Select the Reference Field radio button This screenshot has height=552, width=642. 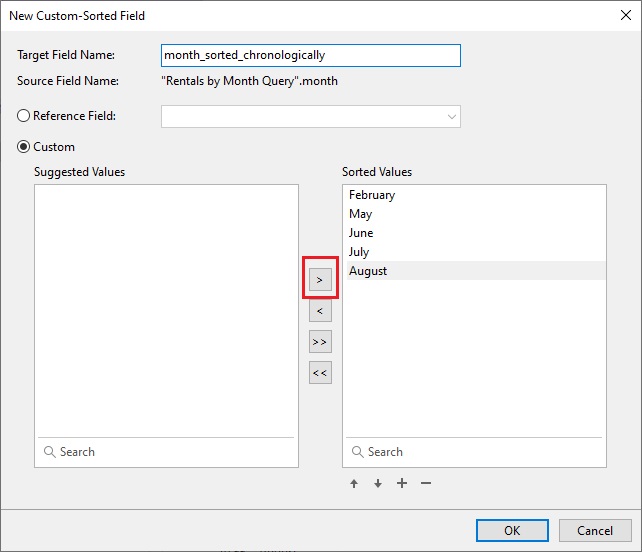click(23, 115)
